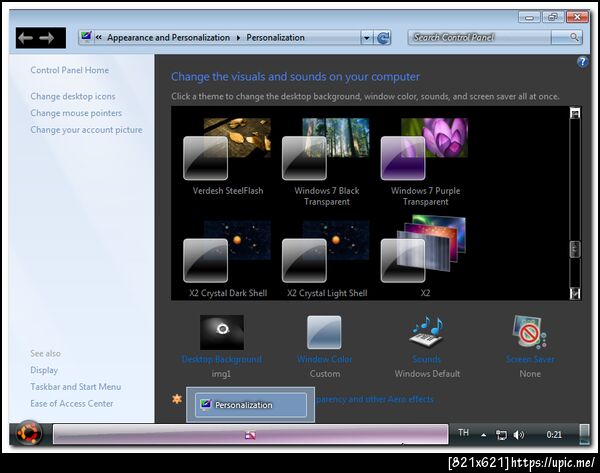The image size is (600, 473).
Task: Refresh the Control Panel page
Action: (x=383, y=38)
